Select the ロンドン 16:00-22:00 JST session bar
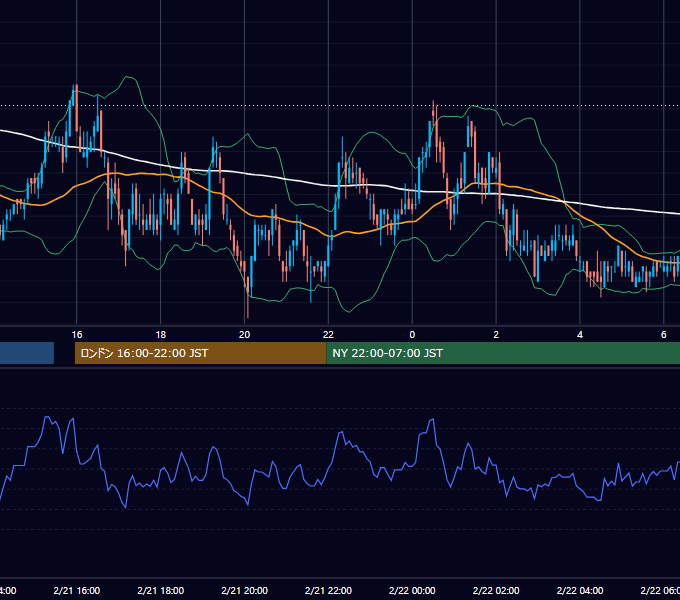 click(200, 353)
